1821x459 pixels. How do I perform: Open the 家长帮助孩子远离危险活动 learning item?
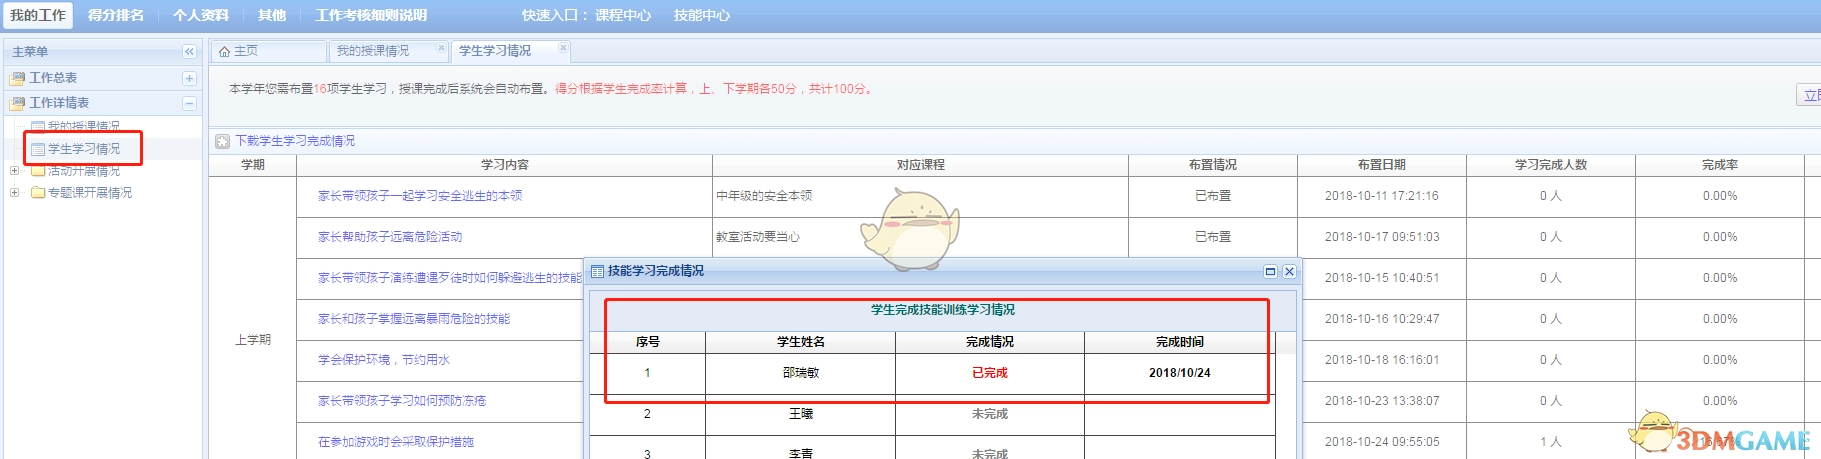[x=390, y=237]
